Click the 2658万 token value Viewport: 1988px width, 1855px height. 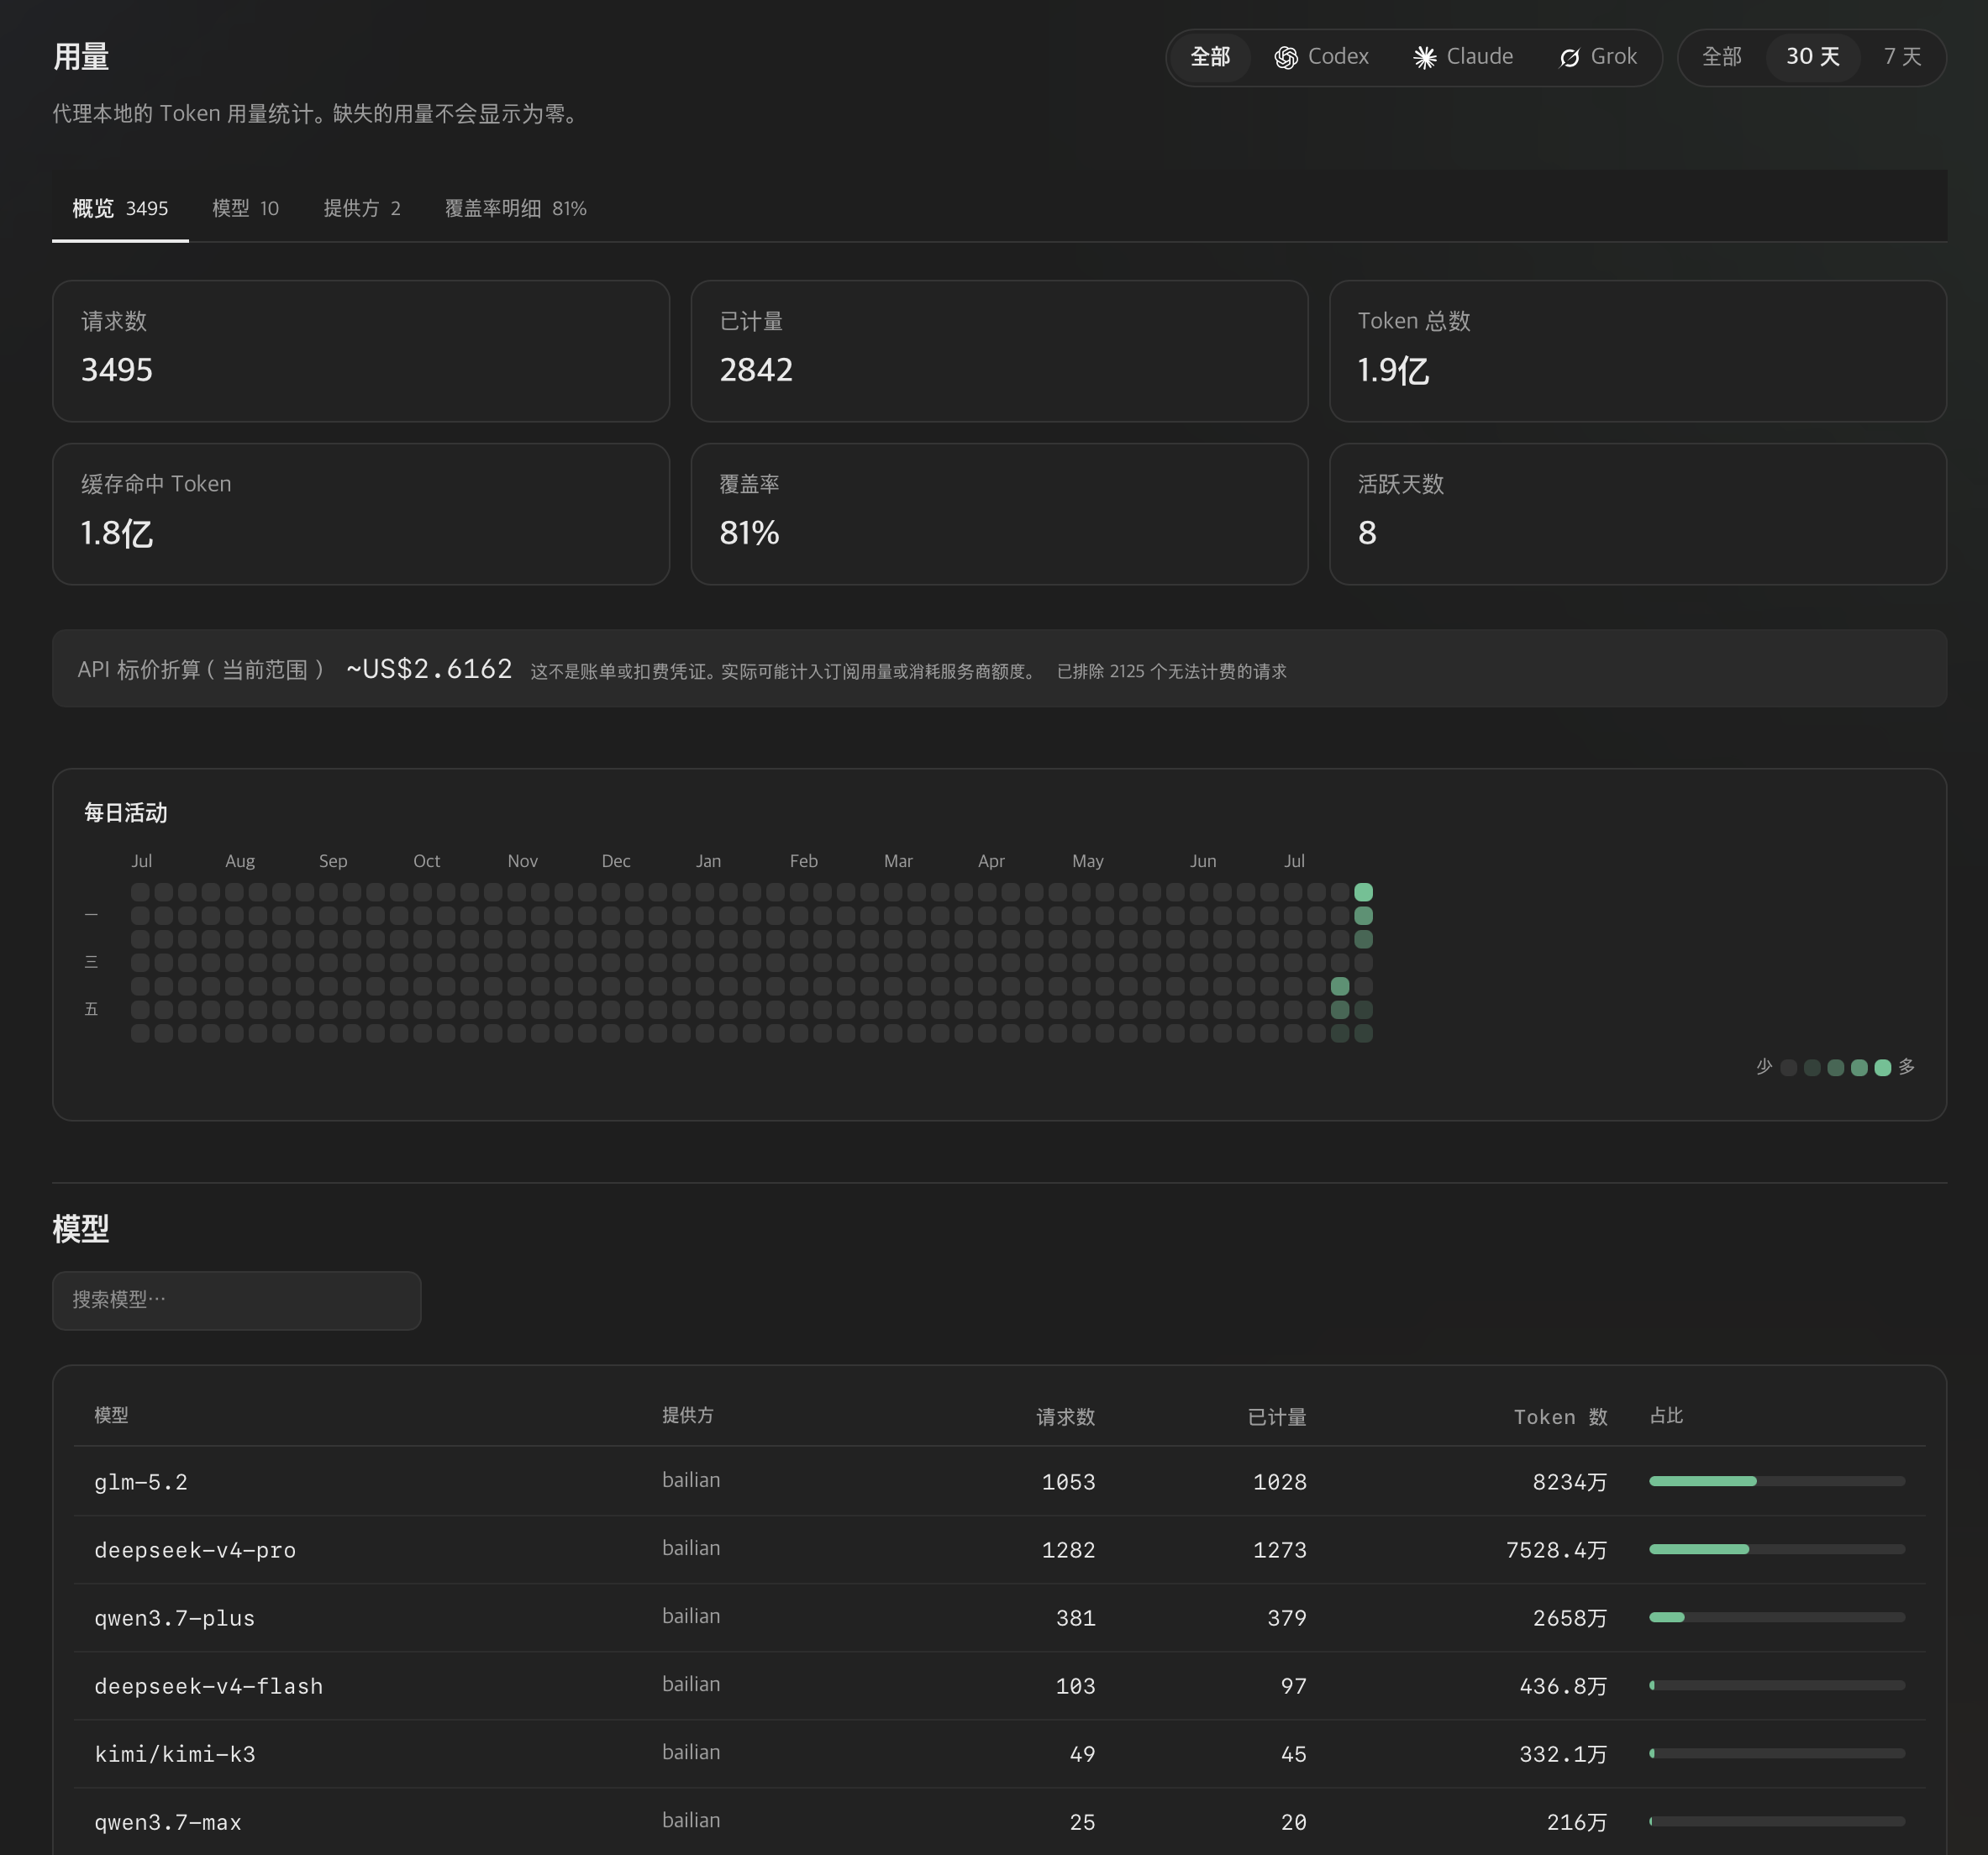click(1570, 1618)
